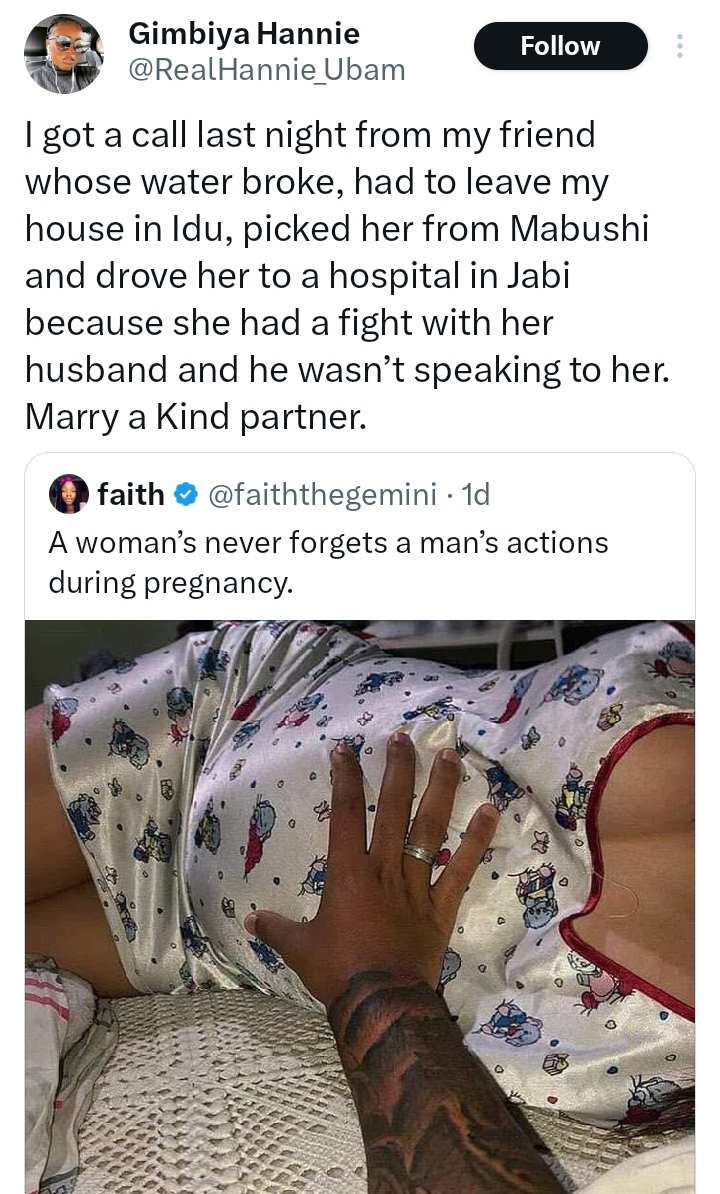This screenshot has height=1194, width=720.
Task: Open the quoted tweet text about pregnancy
Action: click(328, 561)
